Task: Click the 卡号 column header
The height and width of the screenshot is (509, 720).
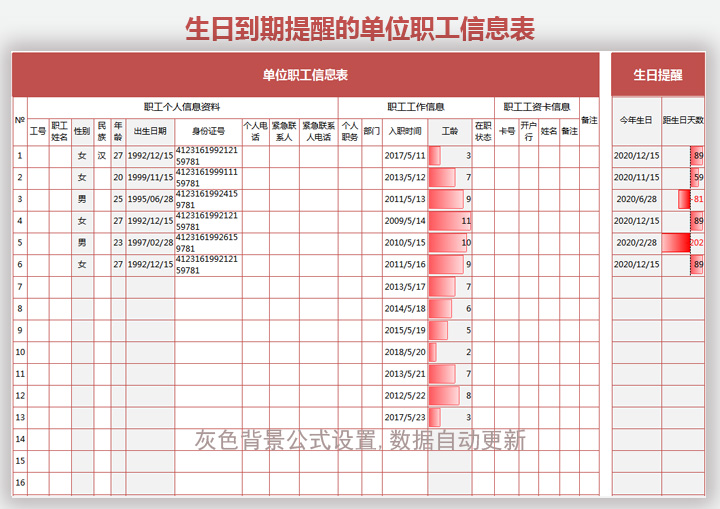Action: click(x=507, y=131)
